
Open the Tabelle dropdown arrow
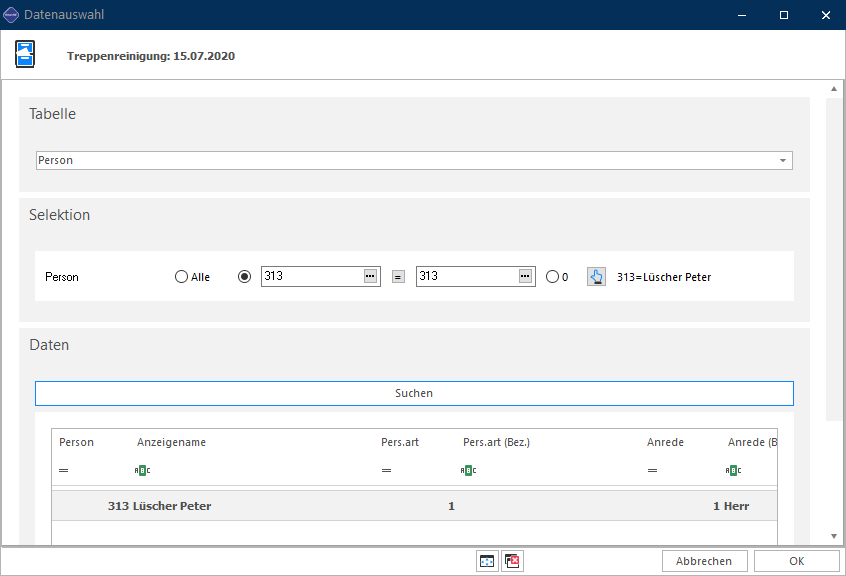point(783,161)
